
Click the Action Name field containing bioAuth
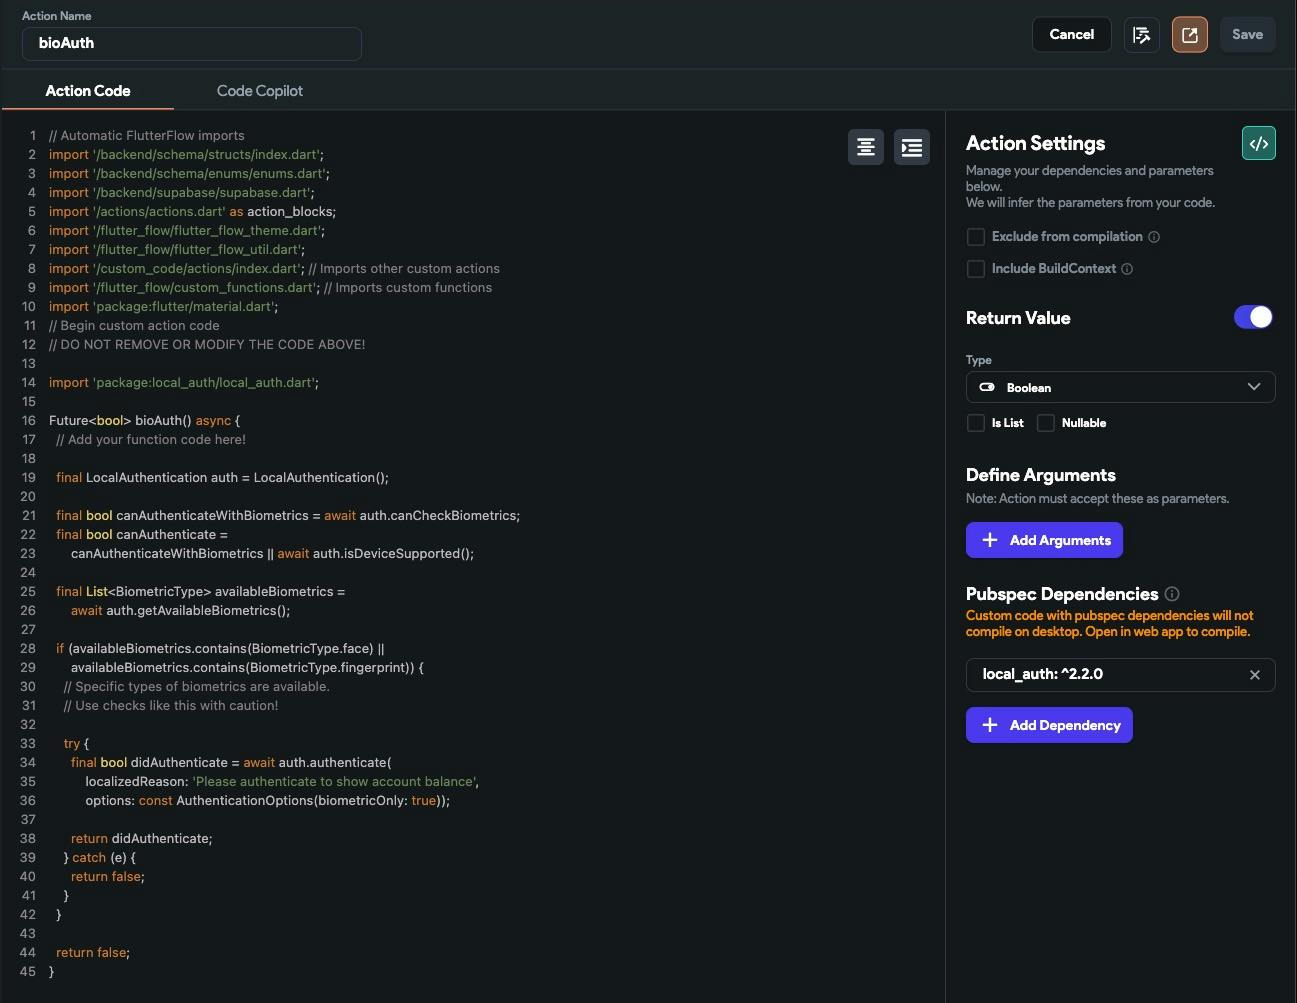[x=192, y=43]
